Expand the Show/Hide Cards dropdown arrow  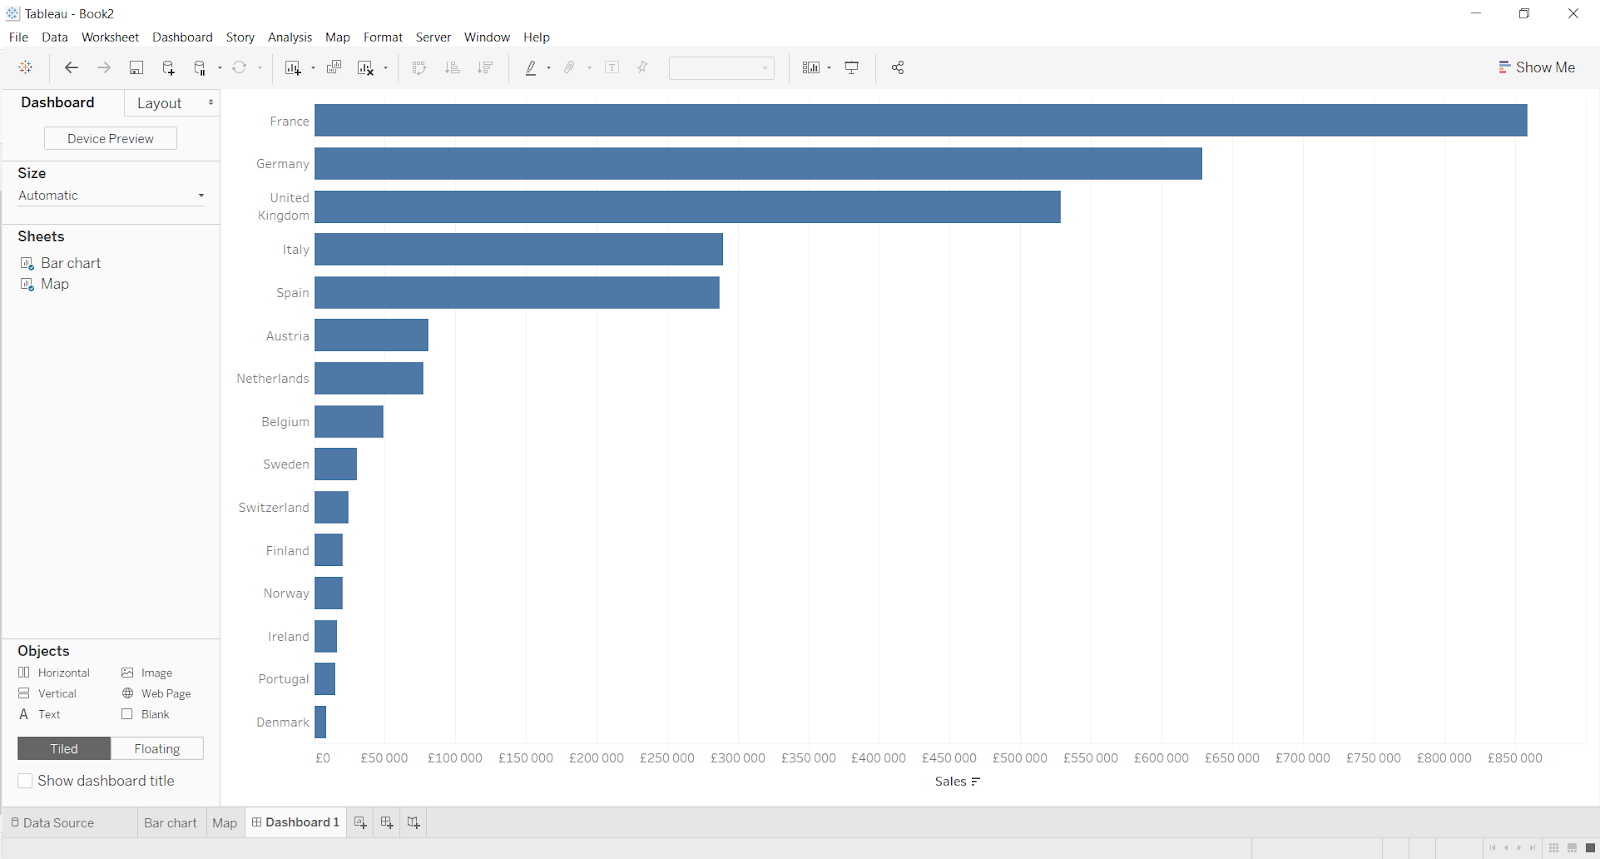pyautogui.click(x=829, y=68)
